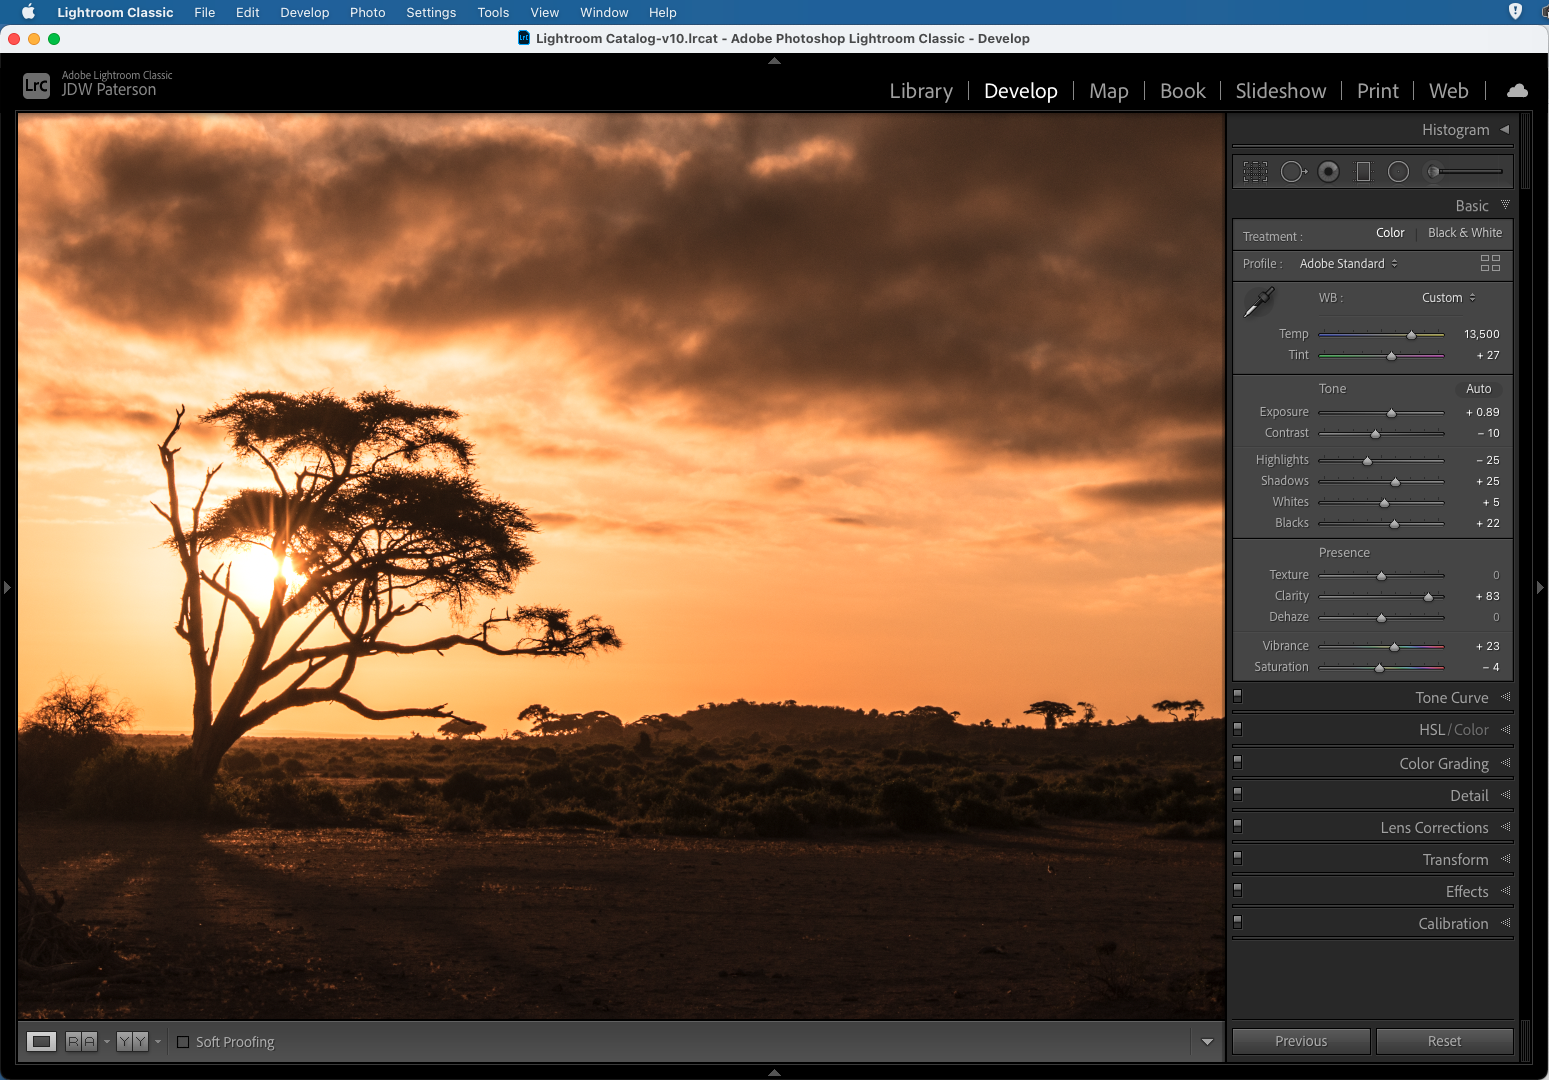Expand the Color Grading panel
1549x1080 pixels.
1443,764
